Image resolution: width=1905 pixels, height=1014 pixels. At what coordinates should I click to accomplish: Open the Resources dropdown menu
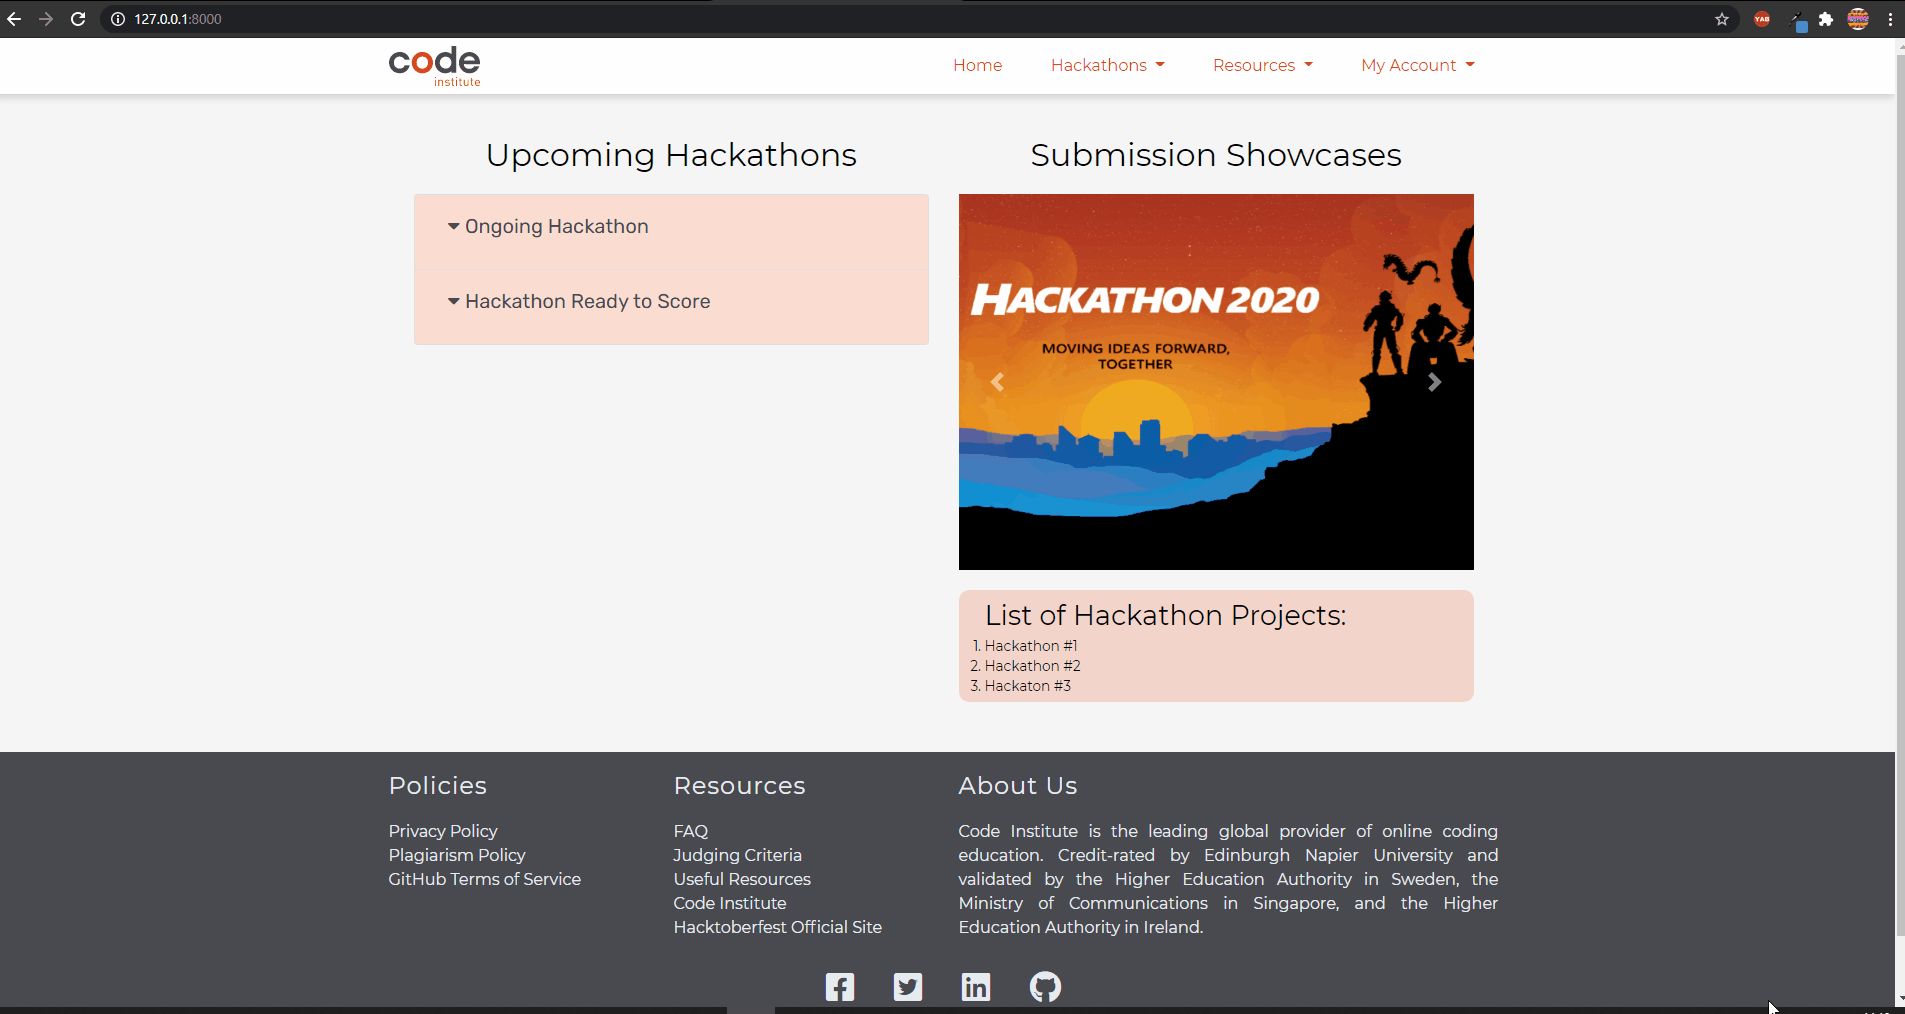tap(1263, 65)
